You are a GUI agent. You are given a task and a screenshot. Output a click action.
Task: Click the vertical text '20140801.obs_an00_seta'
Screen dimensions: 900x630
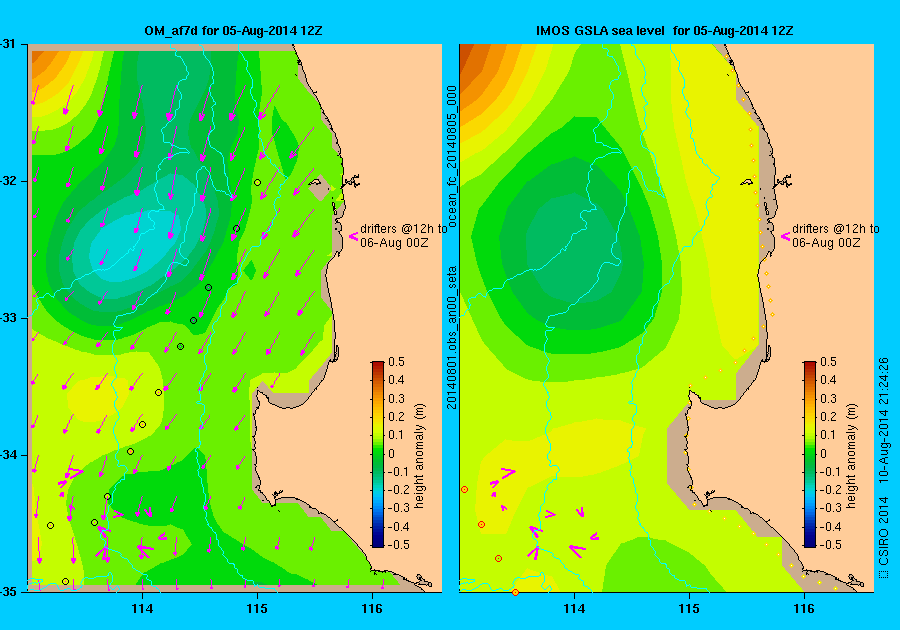click(x=452, y=337)
